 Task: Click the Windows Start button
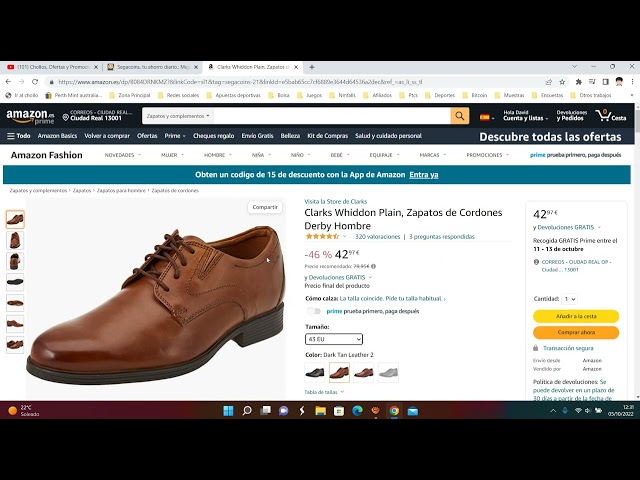click(228, 411)
